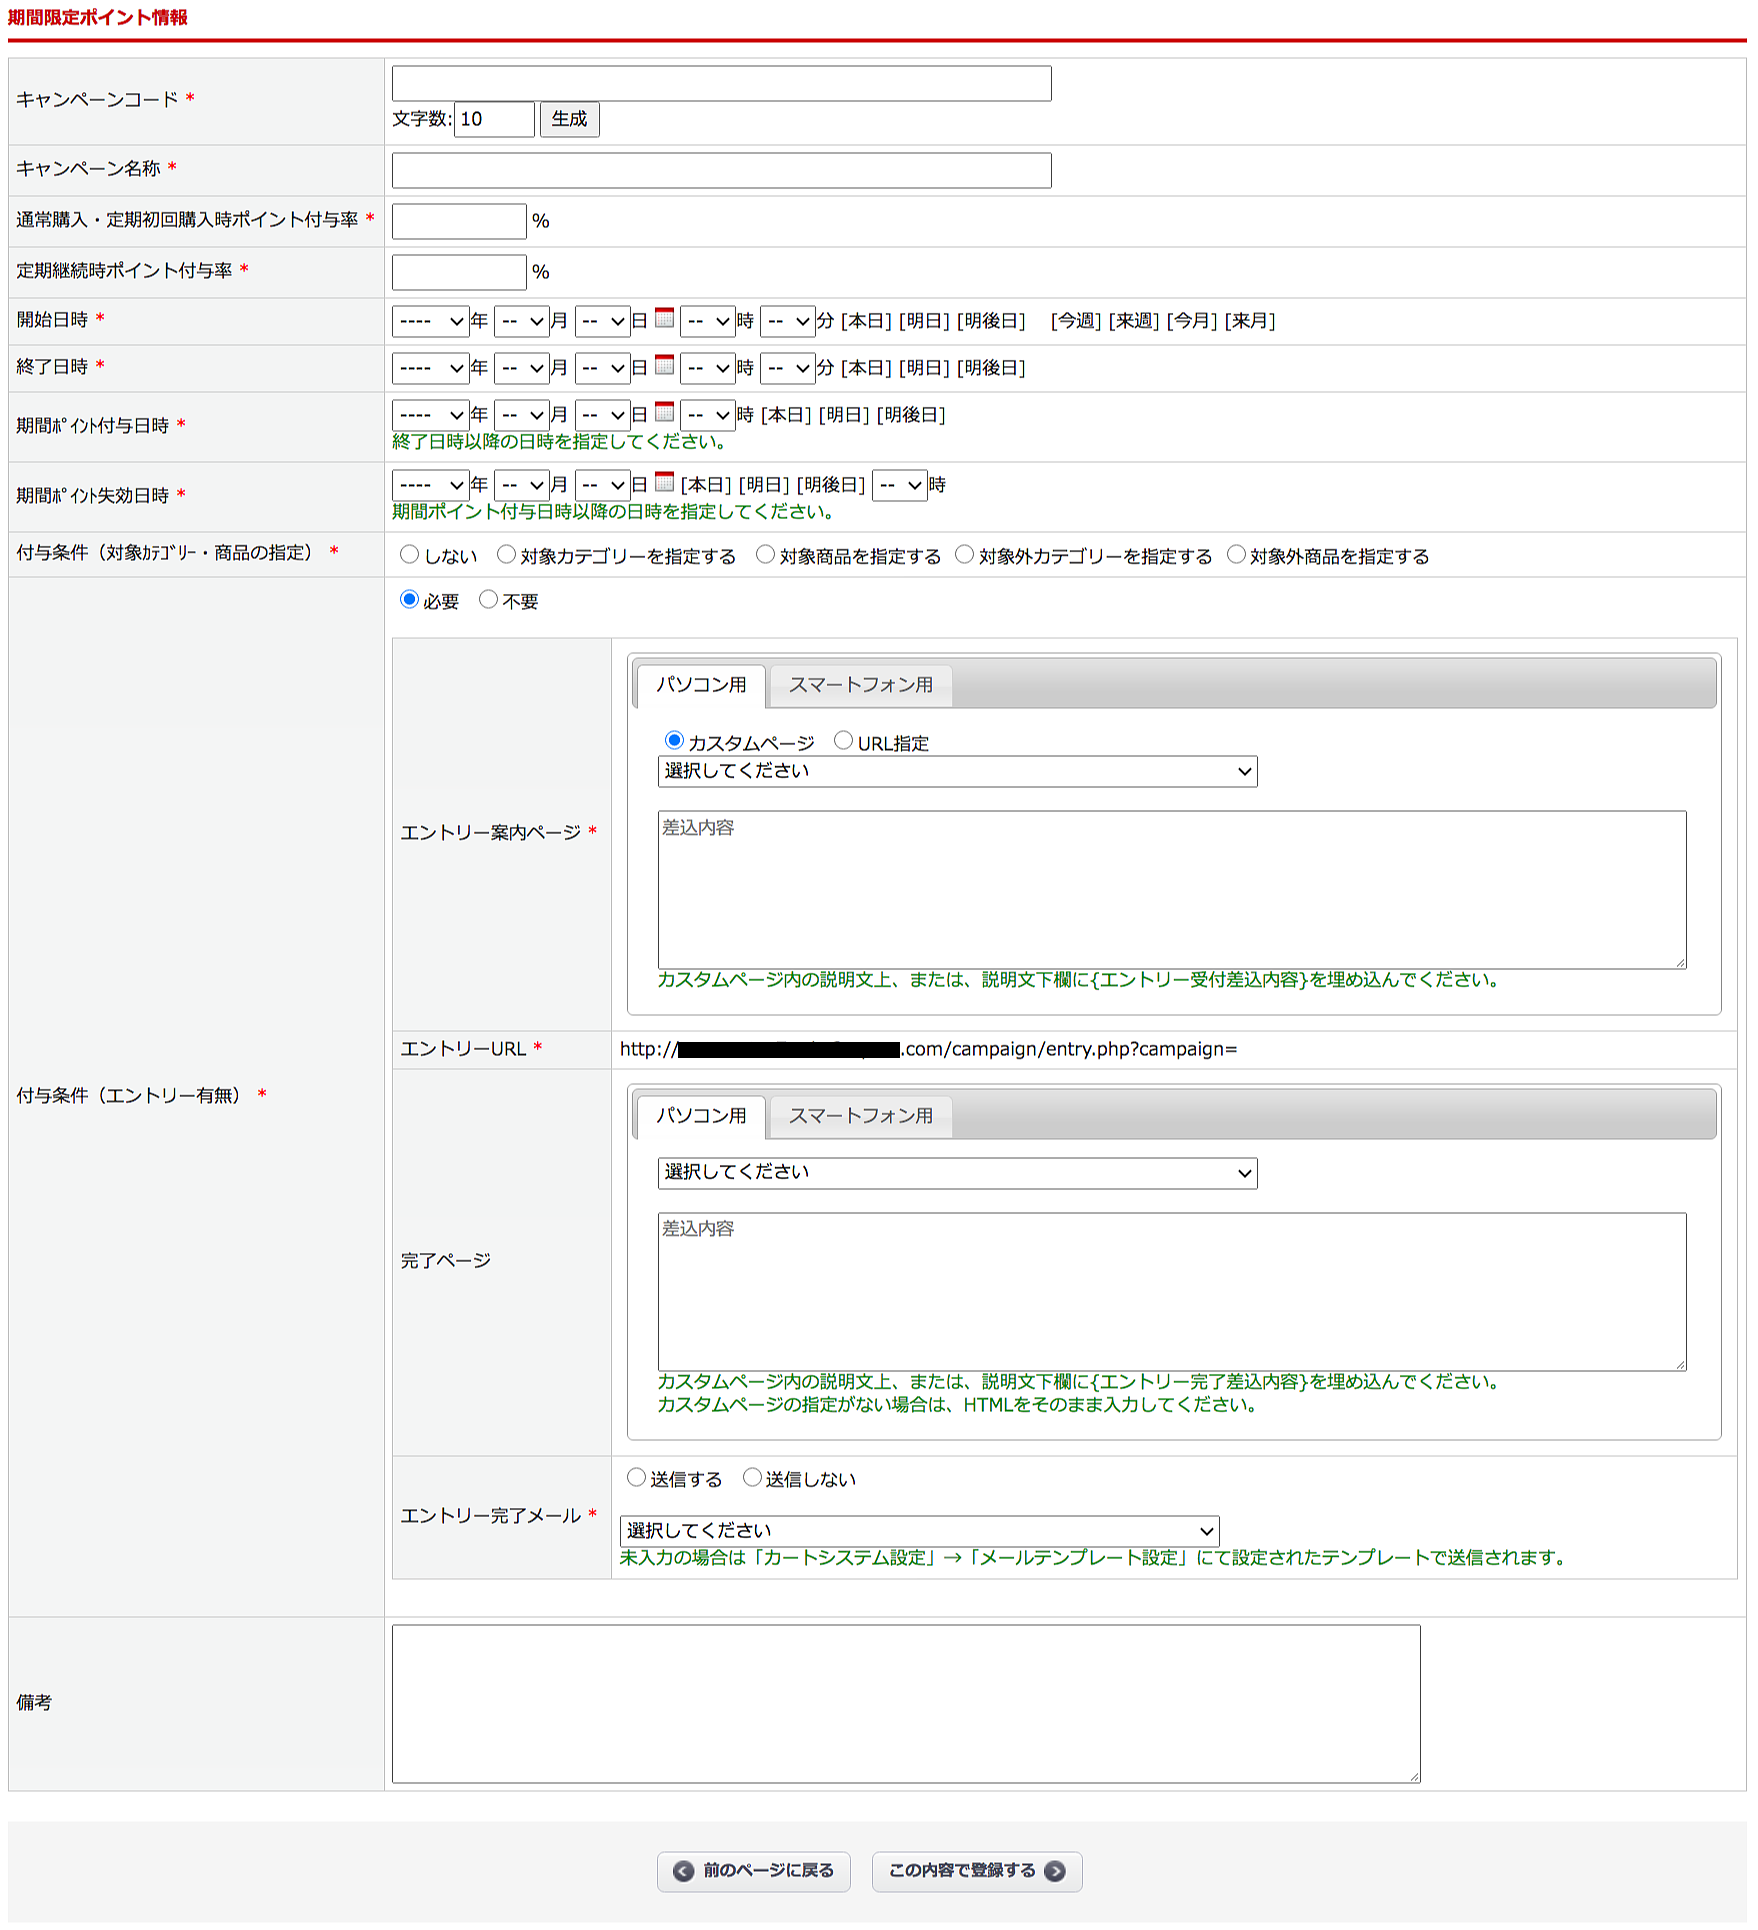Click 差込内容 textarea in 完了ページ

tap(1172, 1292)
